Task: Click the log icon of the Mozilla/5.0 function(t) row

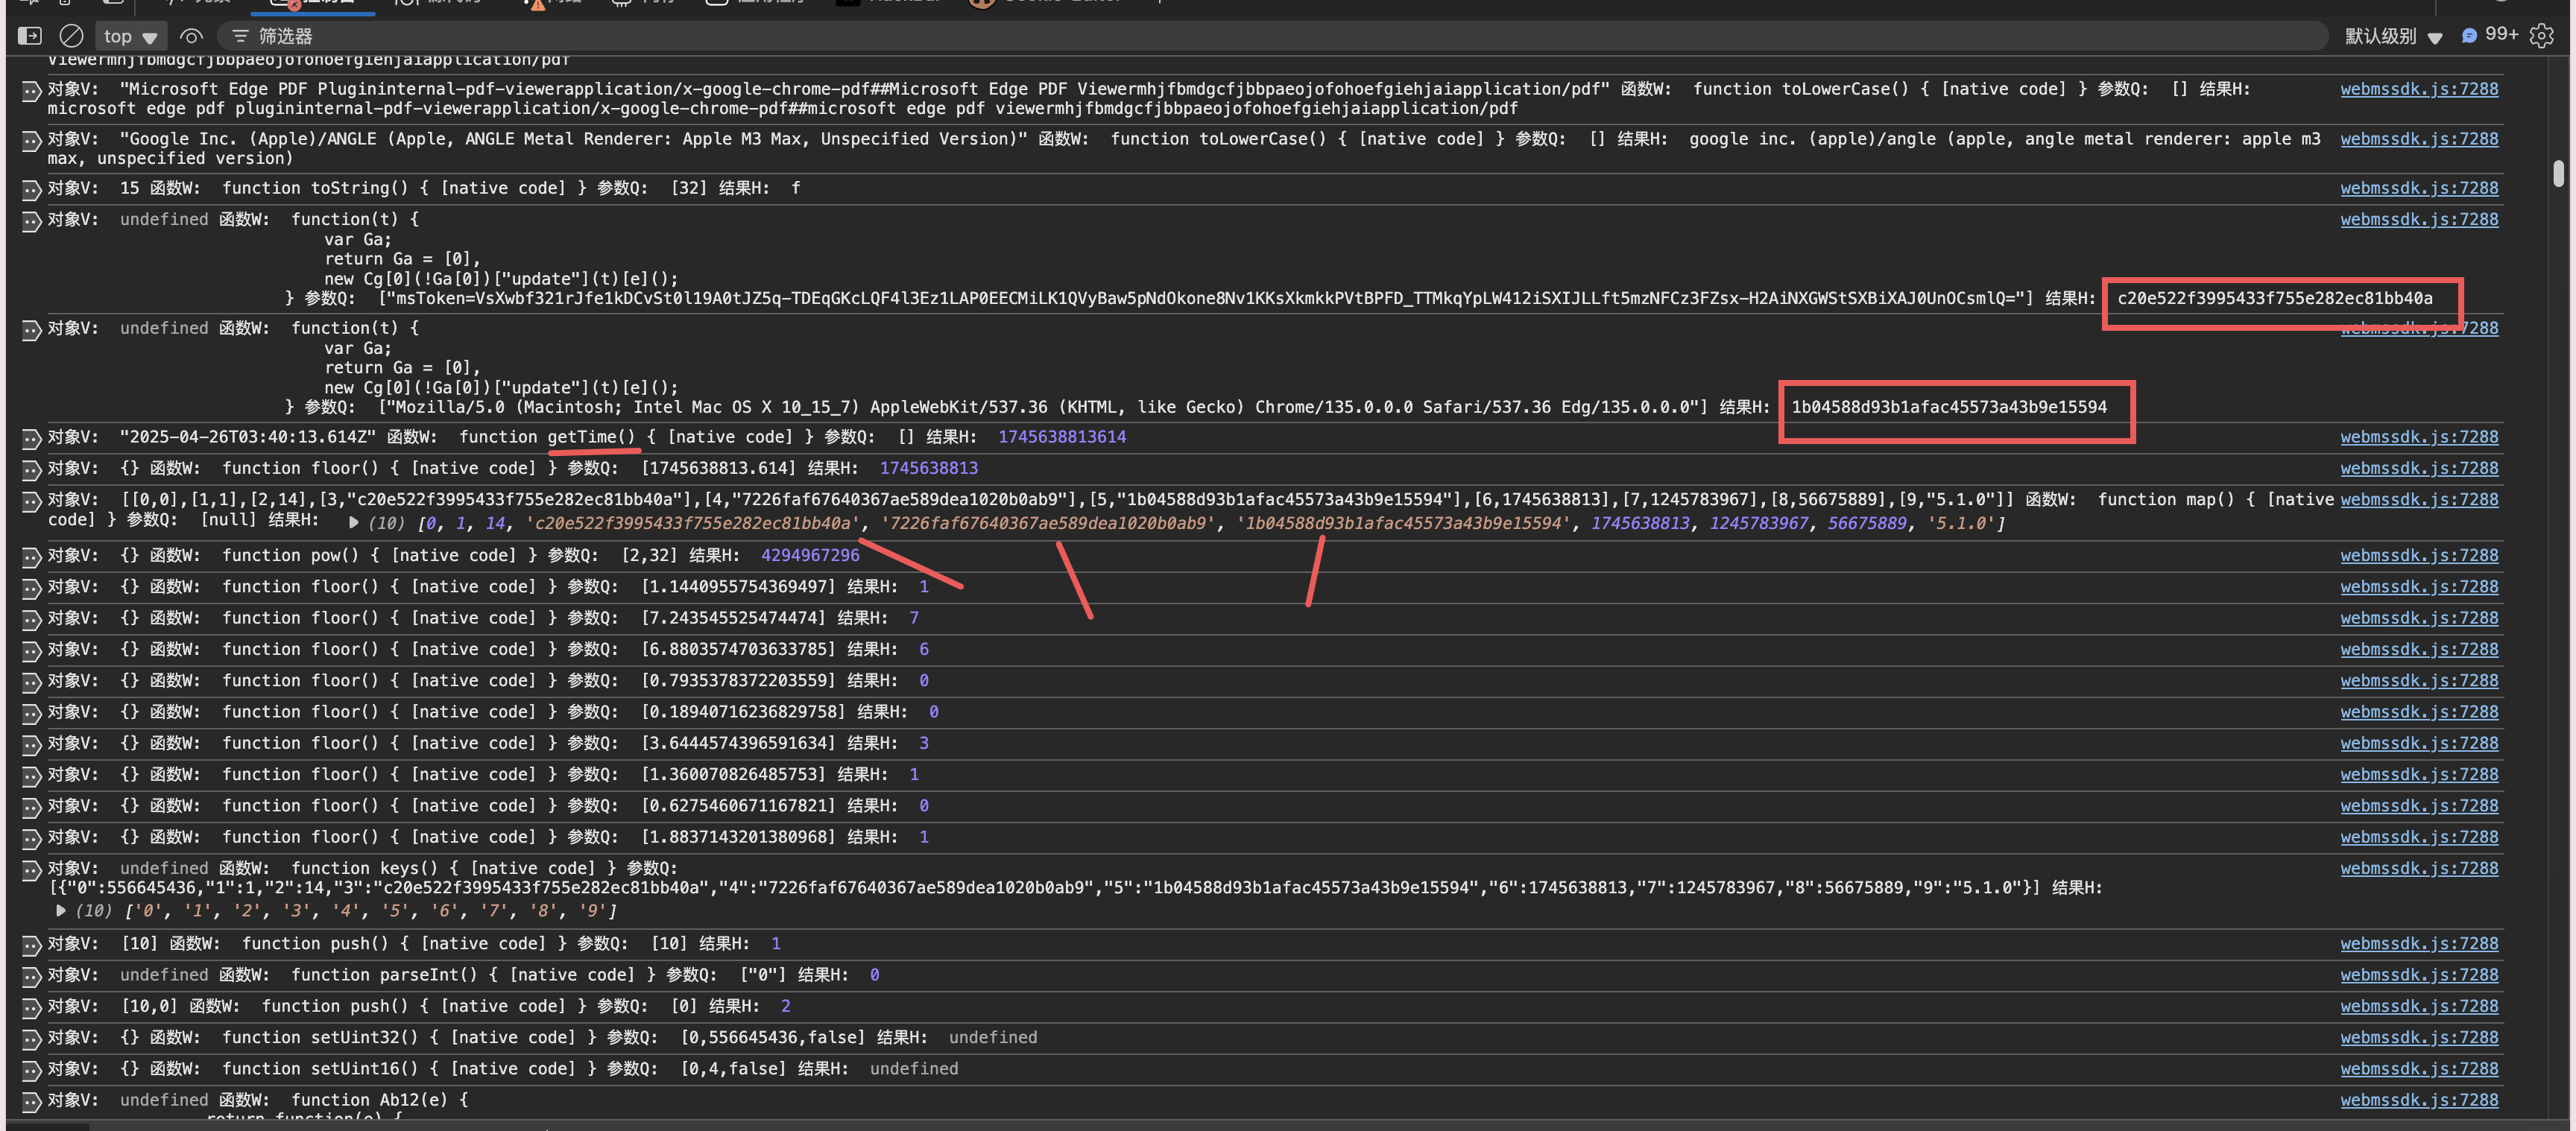Action: point(31,330)
